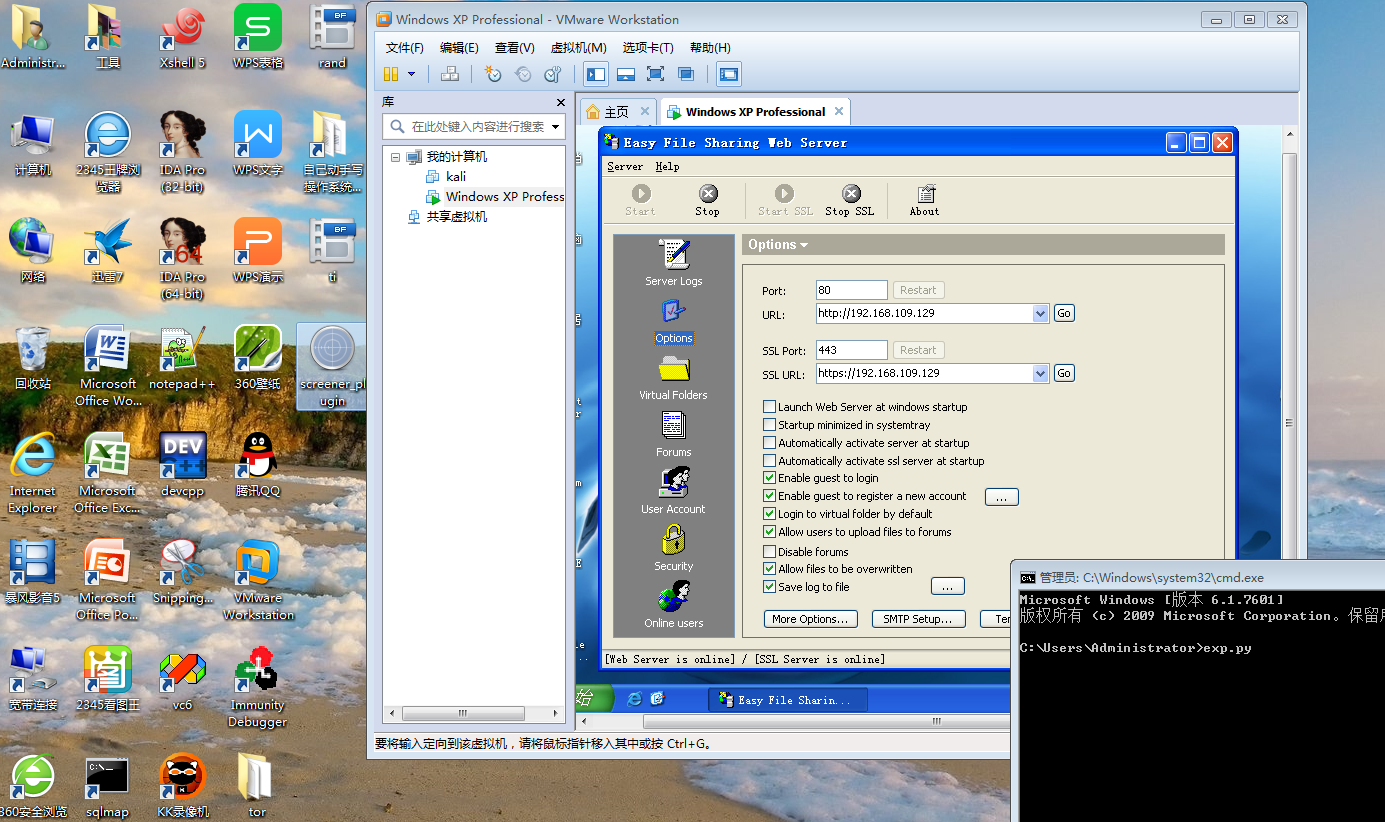This screenshot has height=822, width=1385.
Task: Collapse the 我的计算机 tree node
Action: pyautogui.click(x=396, y=157)
